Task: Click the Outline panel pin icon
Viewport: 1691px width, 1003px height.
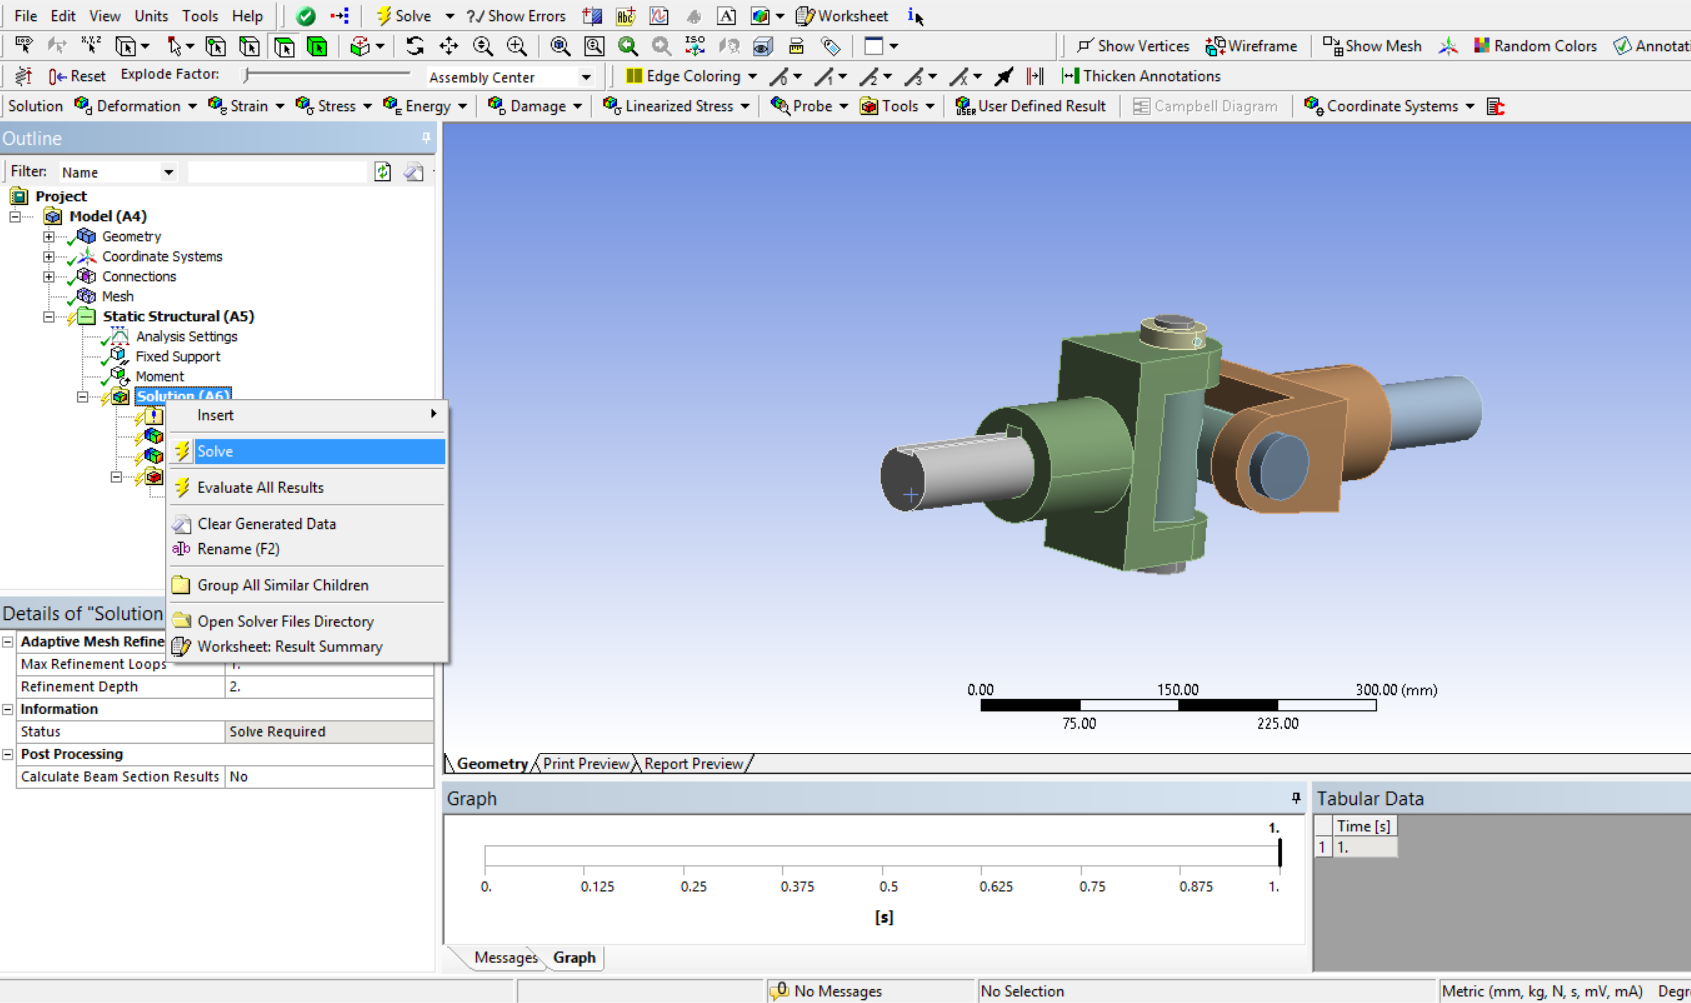Action: tap(426, 138)
